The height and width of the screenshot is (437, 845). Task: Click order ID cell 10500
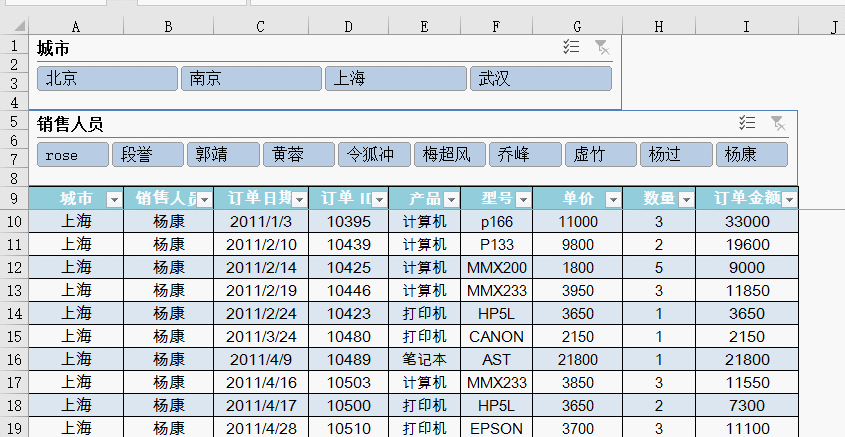[x=349, y=405]
